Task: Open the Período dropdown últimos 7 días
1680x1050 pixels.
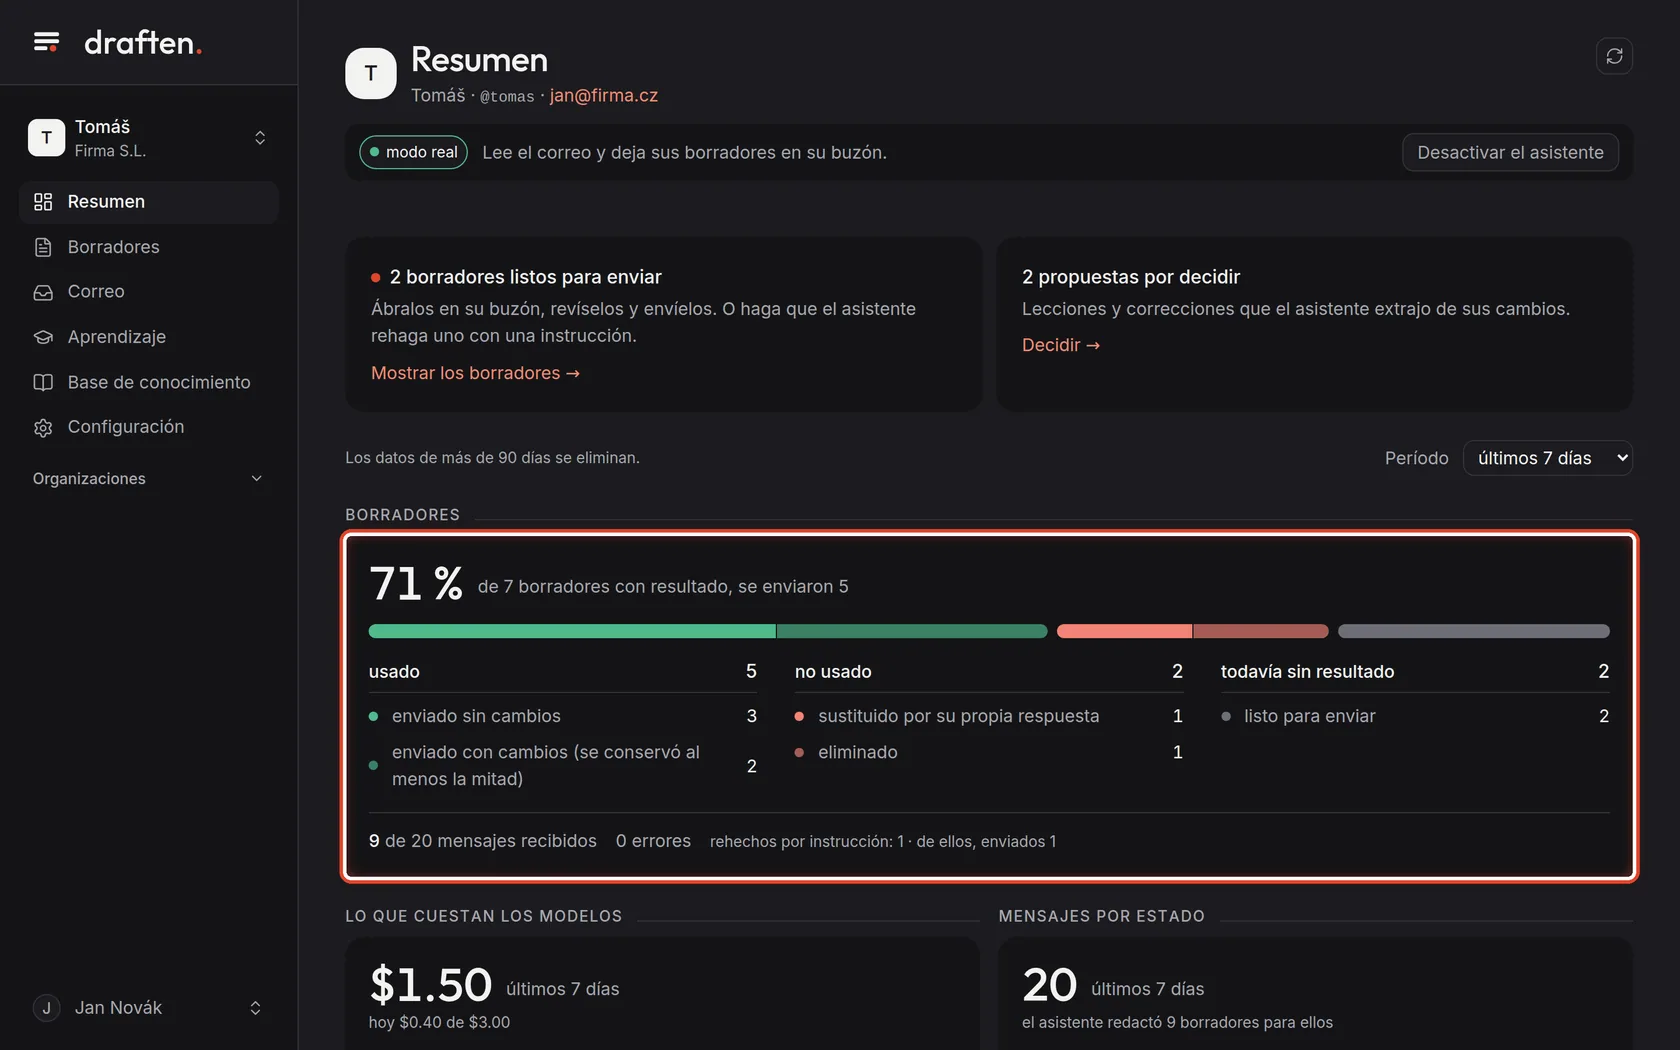Action: pyautogui.click(x=1547, y=458)
